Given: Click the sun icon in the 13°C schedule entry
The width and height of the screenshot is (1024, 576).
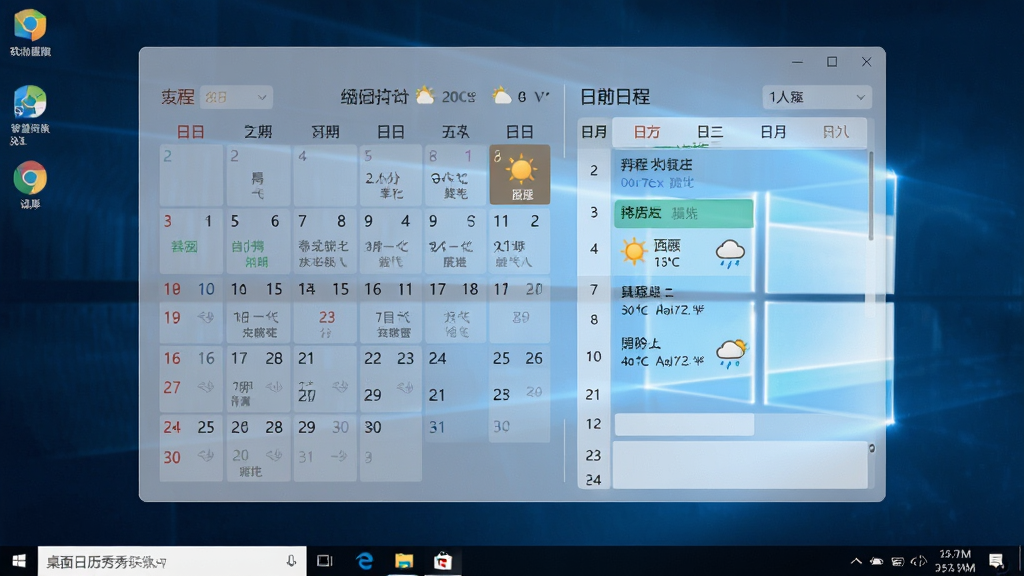Looking at the screenshot, I should [x=633, y=251].
